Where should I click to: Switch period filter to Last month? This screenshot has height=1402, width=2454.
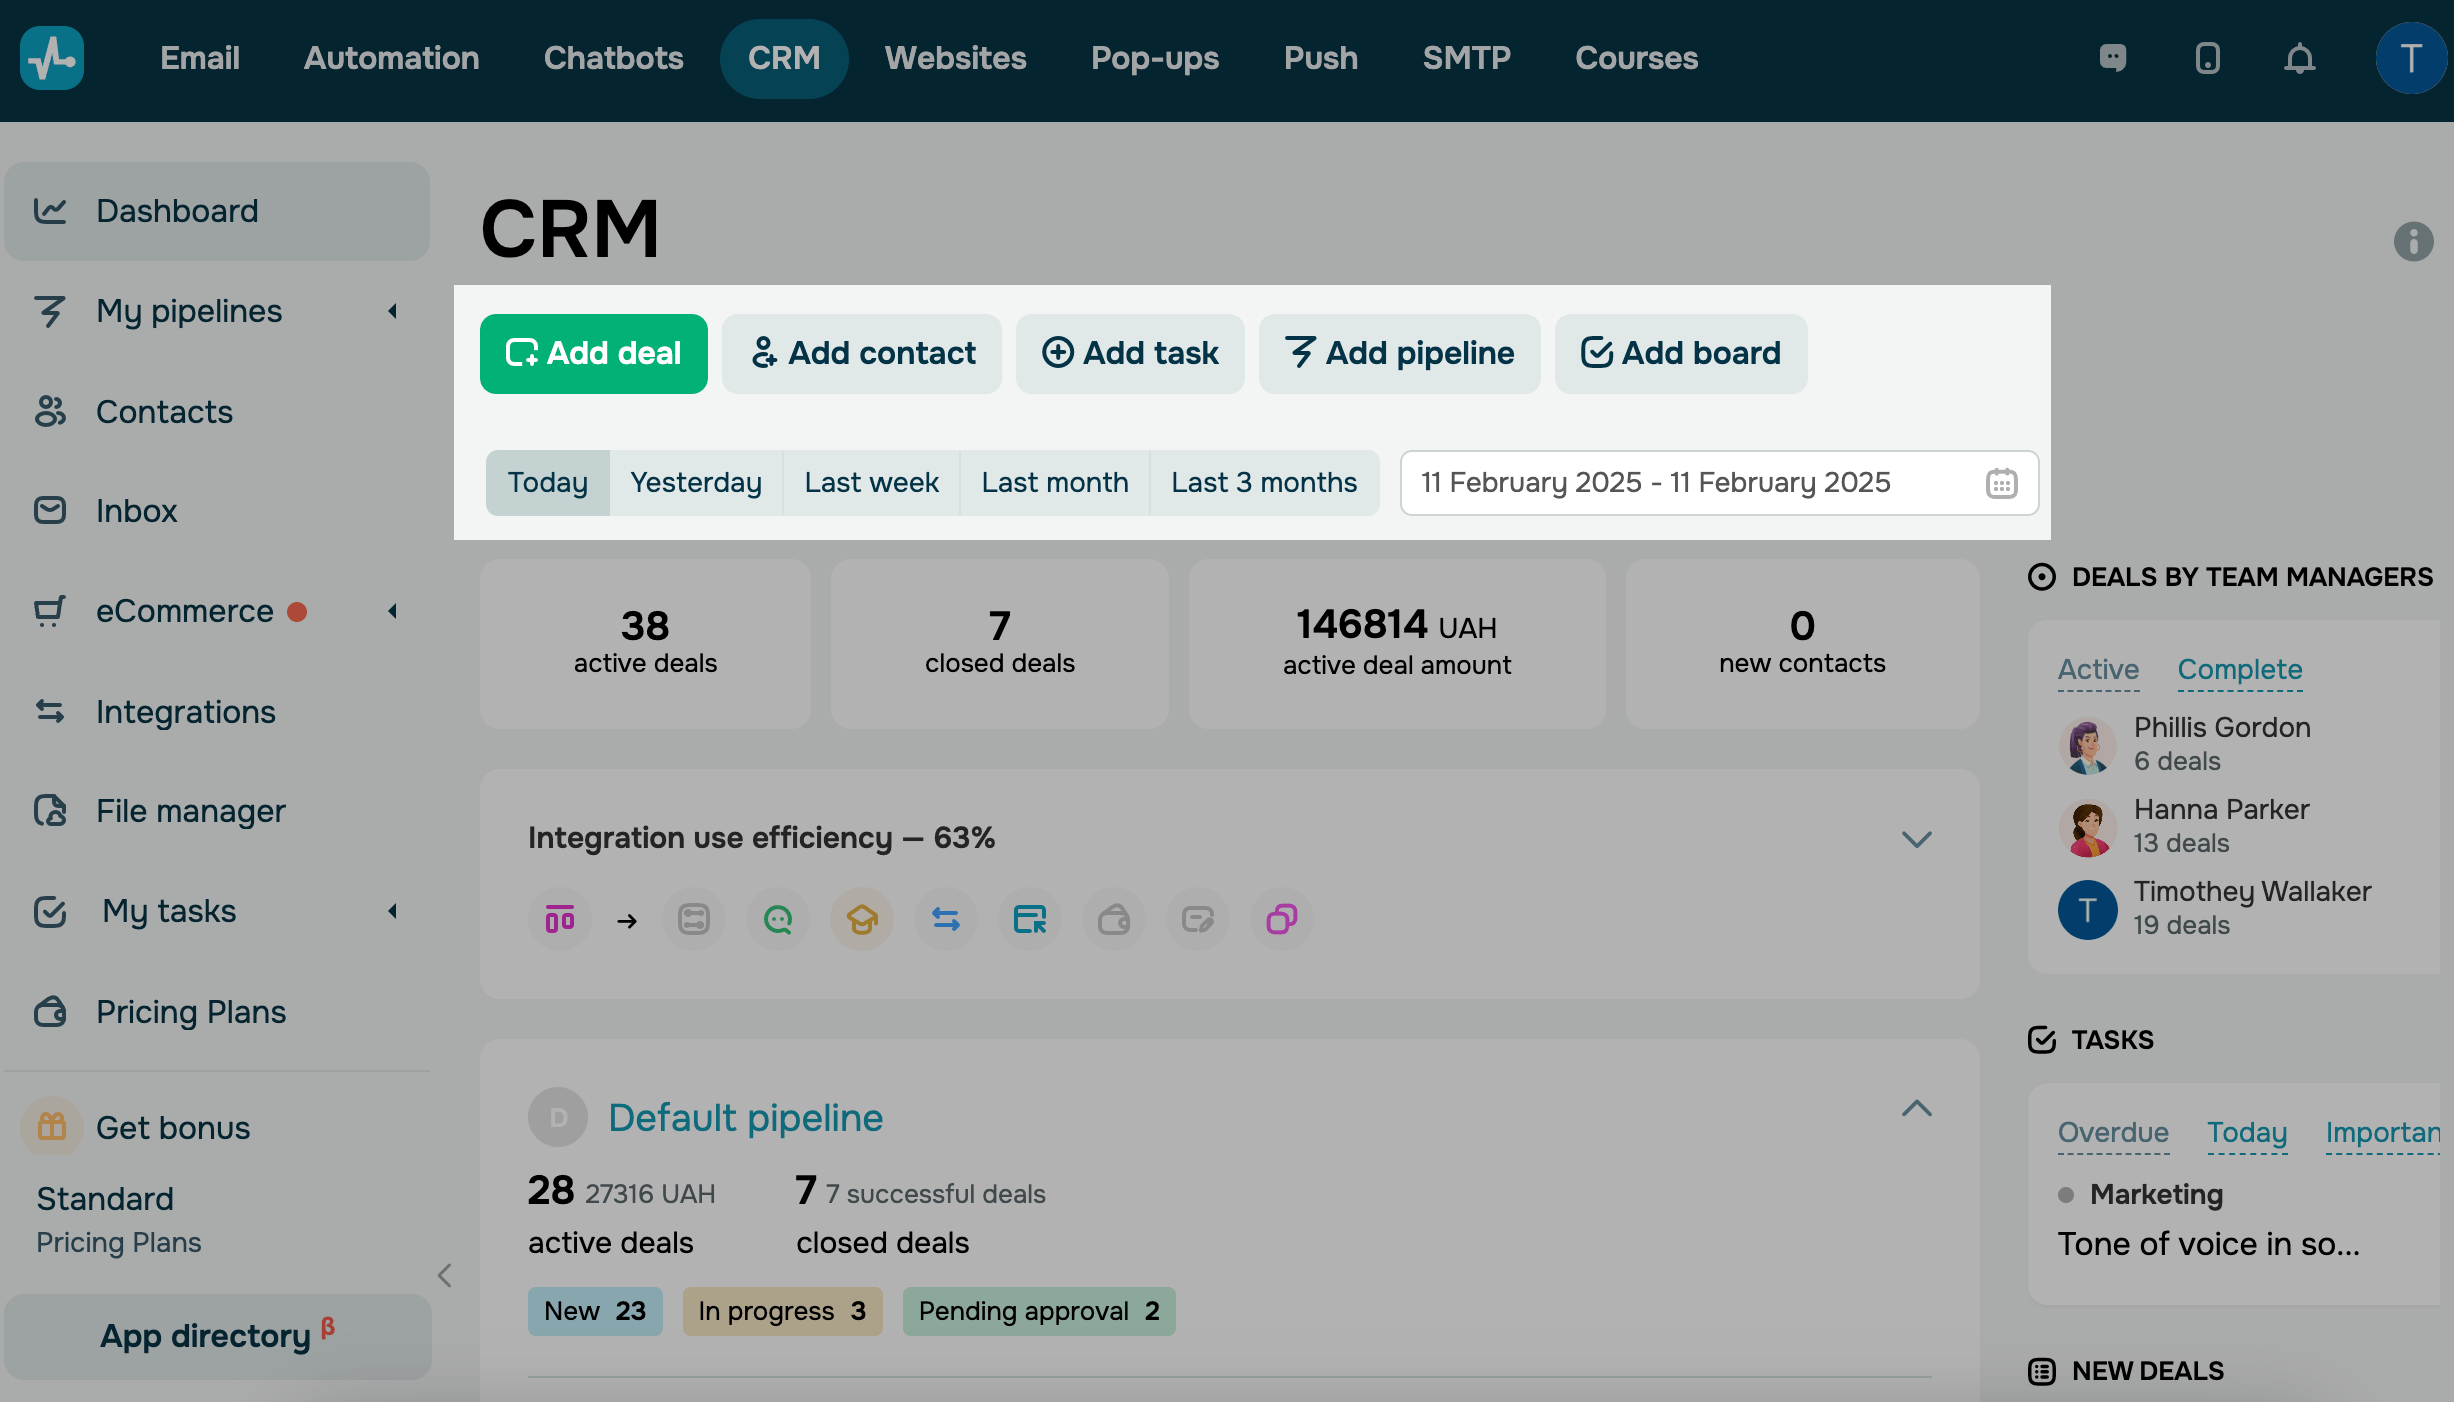pyautogui.click(x=1054, y=483)
